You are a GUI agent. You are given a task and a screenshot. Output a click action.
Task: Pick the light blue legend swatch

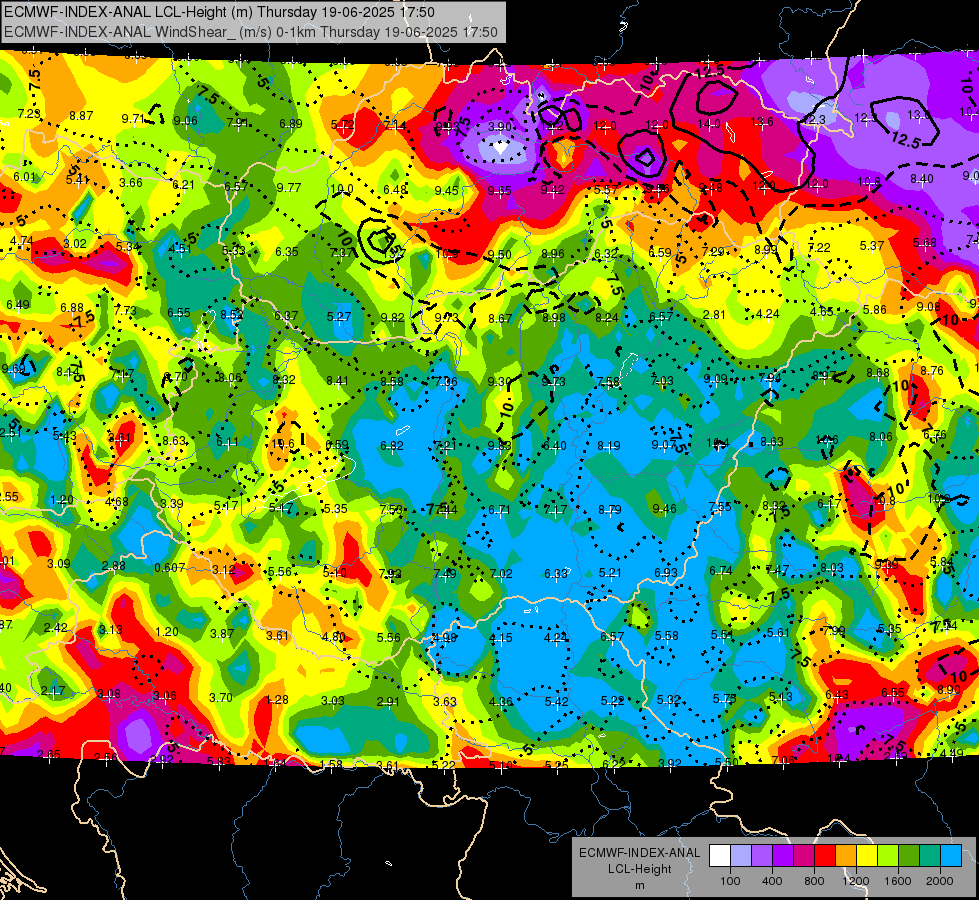click(951, 856)
